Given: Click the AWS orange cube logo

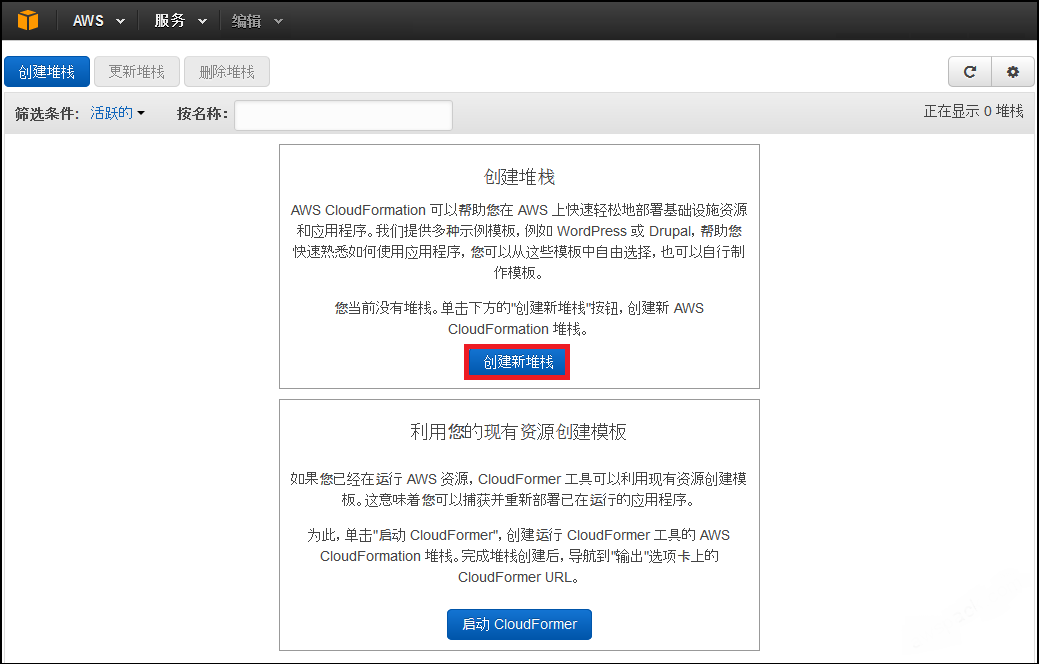Looking at the screenshot, I should [x=28, y=21].
